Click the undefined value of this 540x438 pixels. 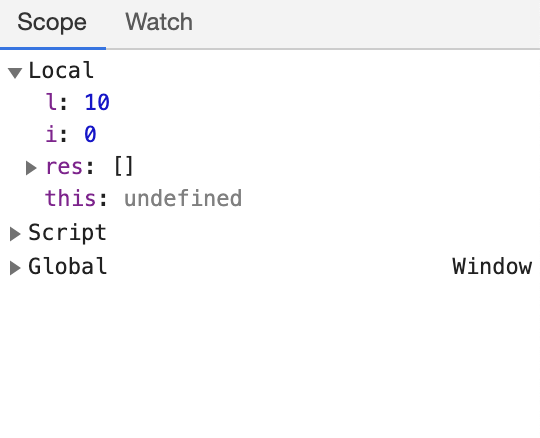click(x=183, y=198)
